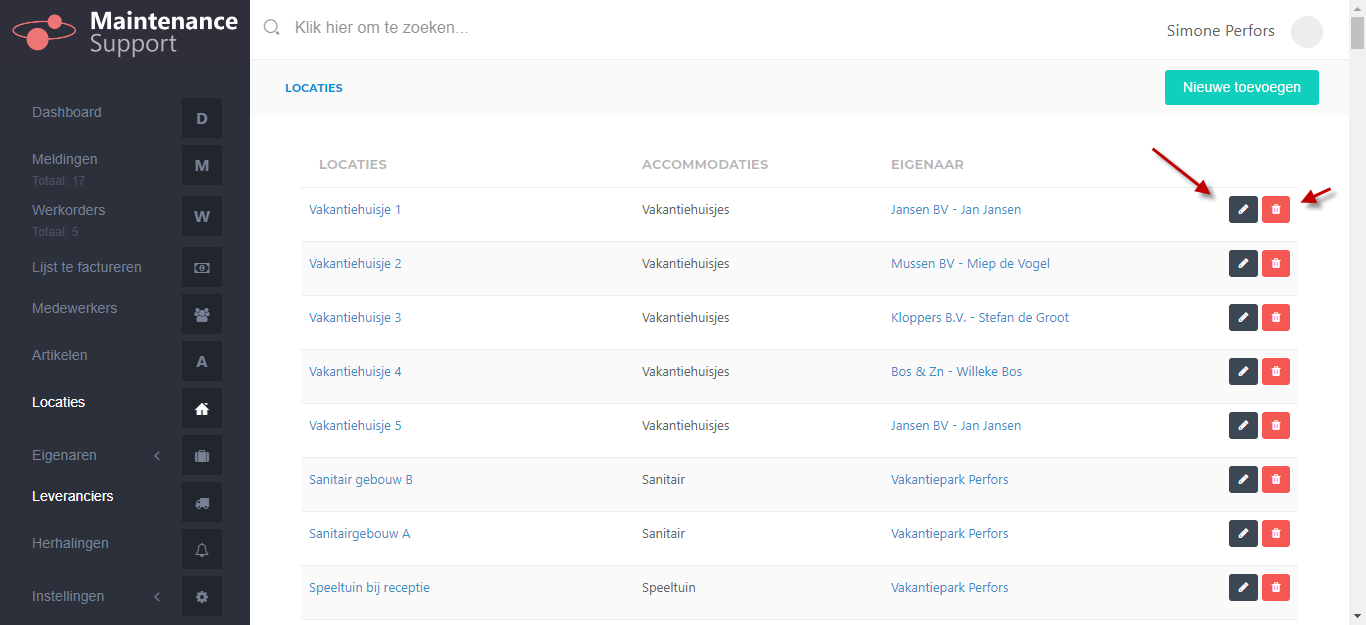Click the ACCOMMODATIES column header
The height and width of the screenshot is (625, 1366).
(x=705, y=165)
